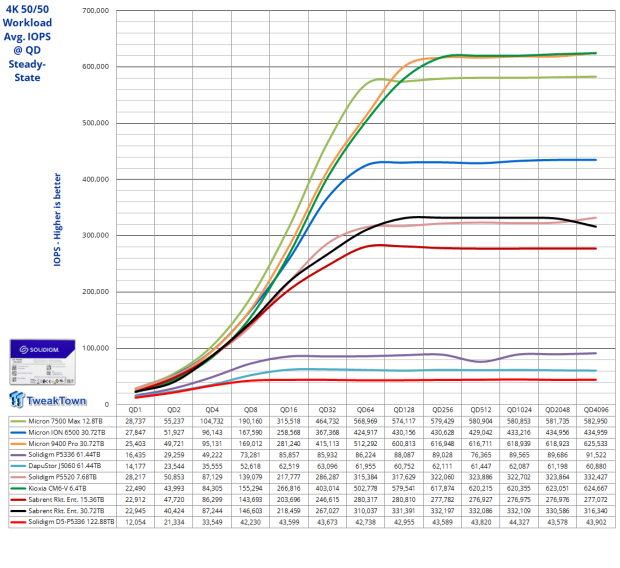
Task: Click the QD256 axis label
Action: pos(442,410)
